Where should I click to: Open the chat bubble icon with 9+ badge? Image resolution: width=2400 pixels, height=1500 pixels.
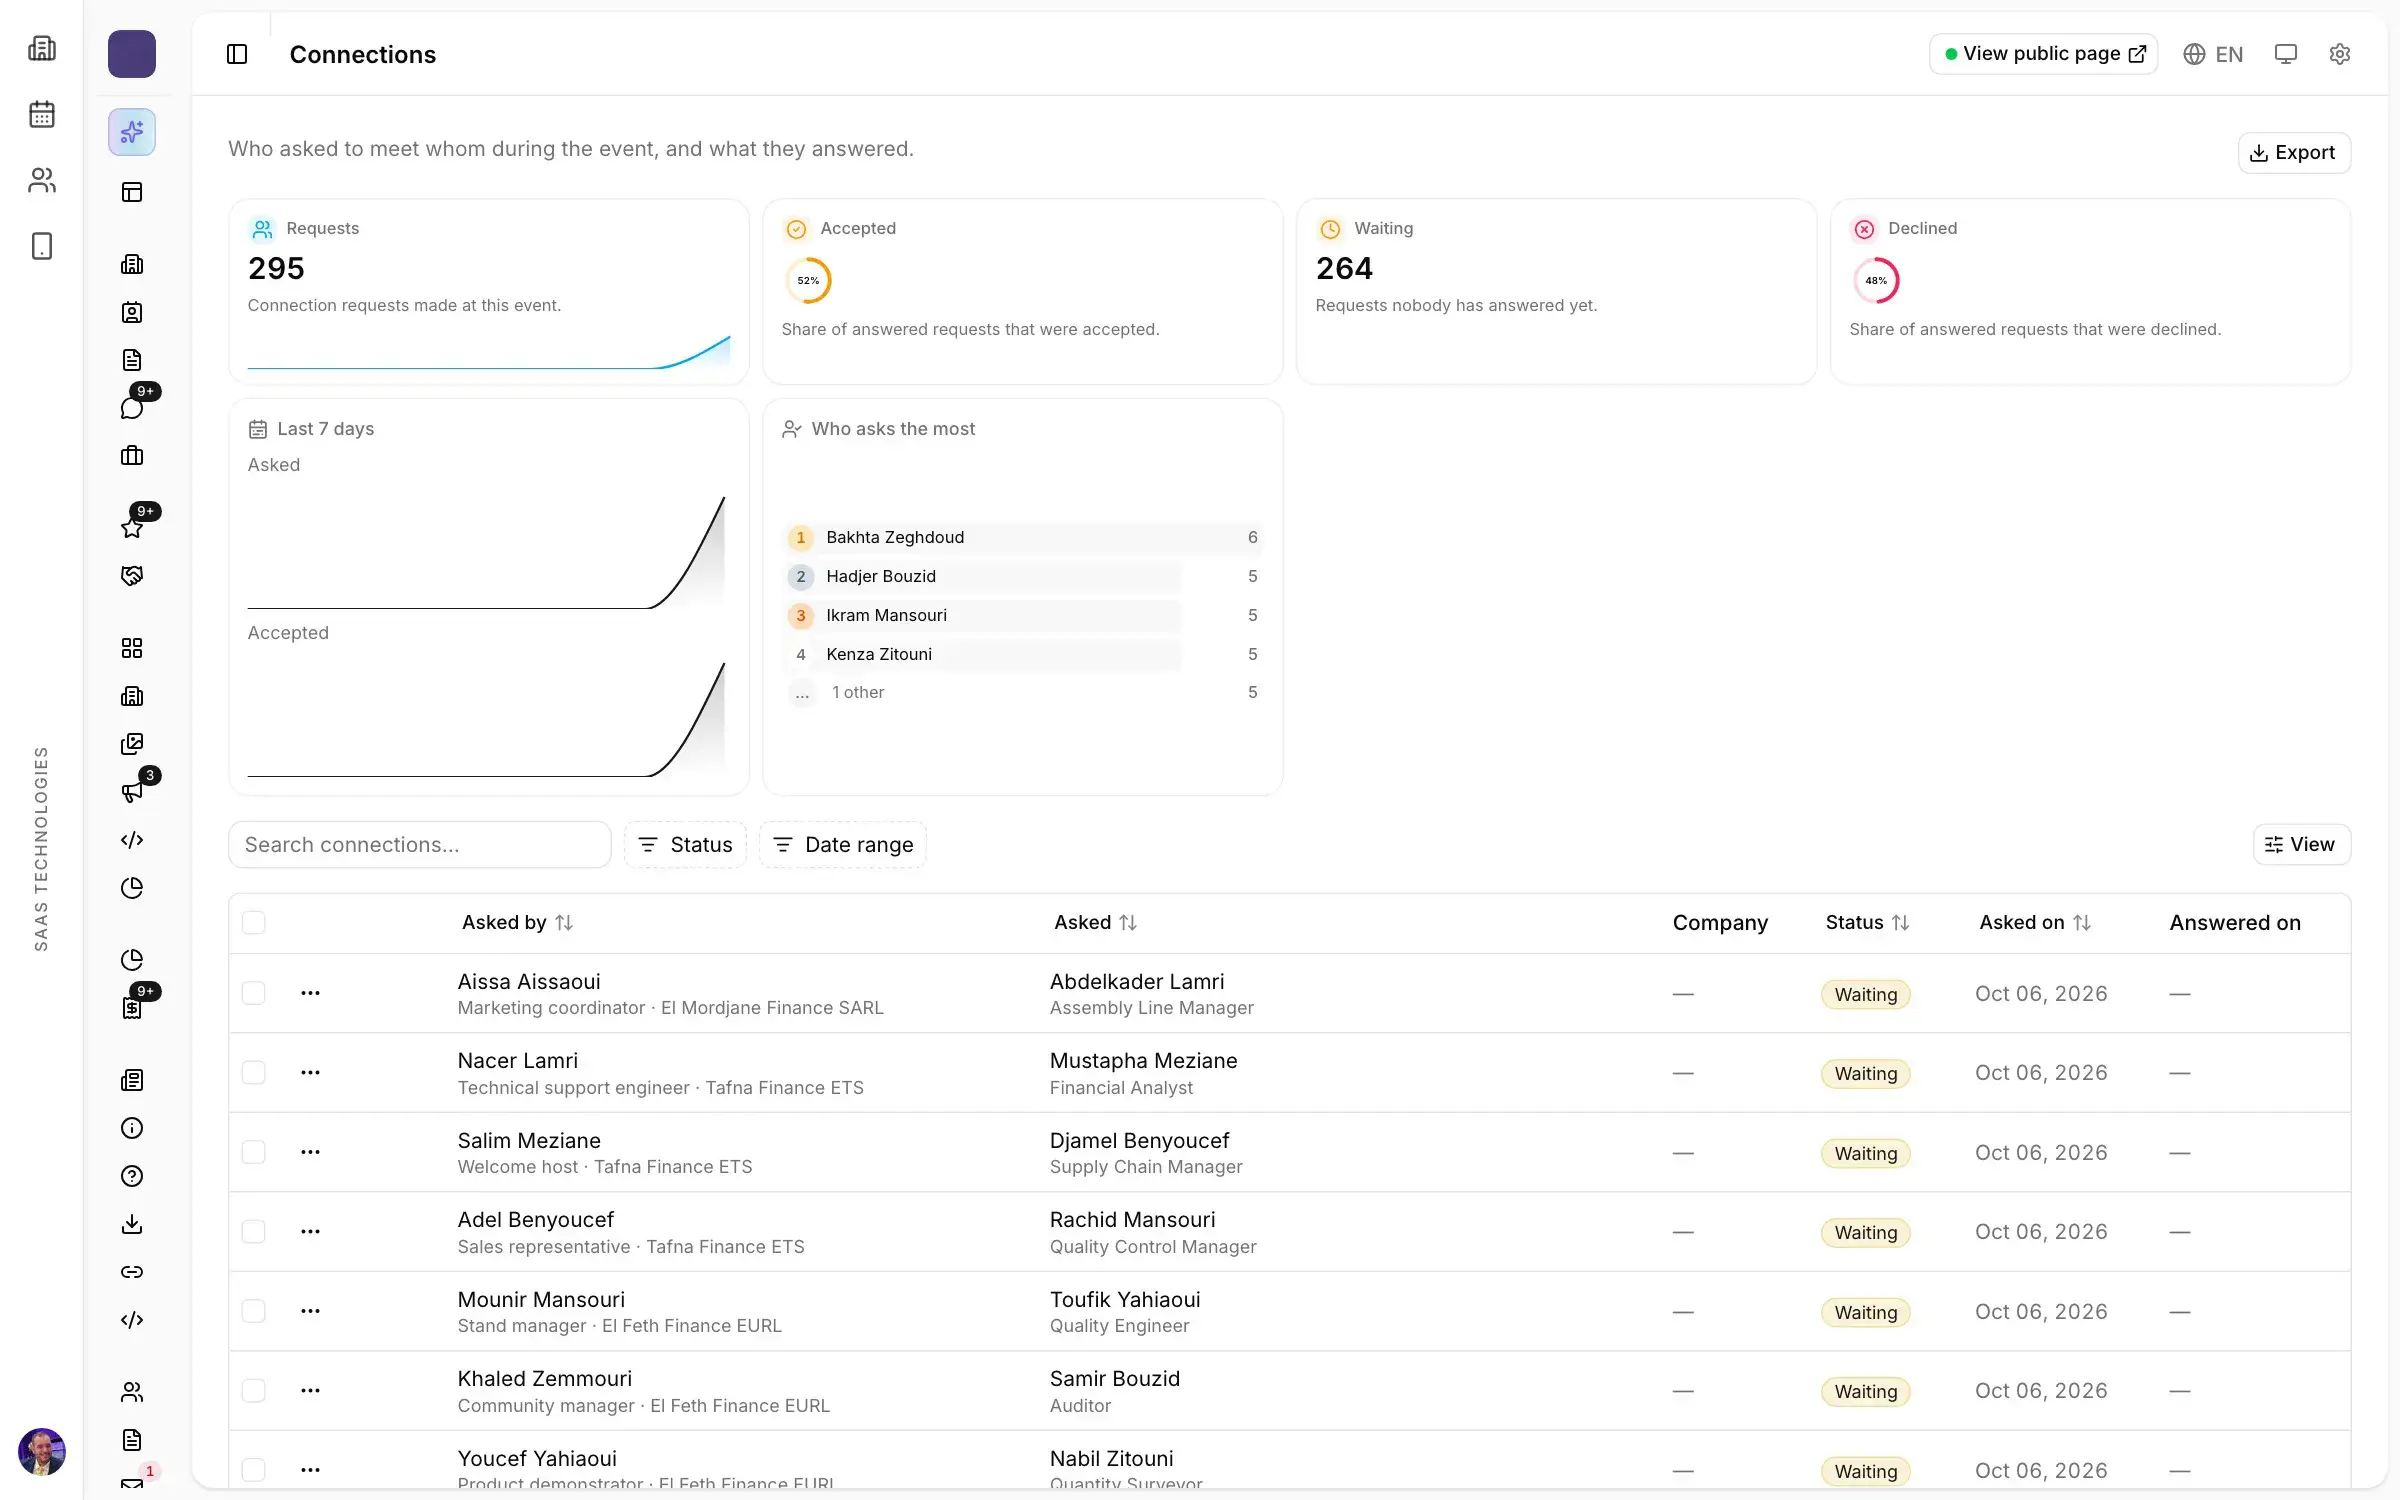(x=132, y=407)
